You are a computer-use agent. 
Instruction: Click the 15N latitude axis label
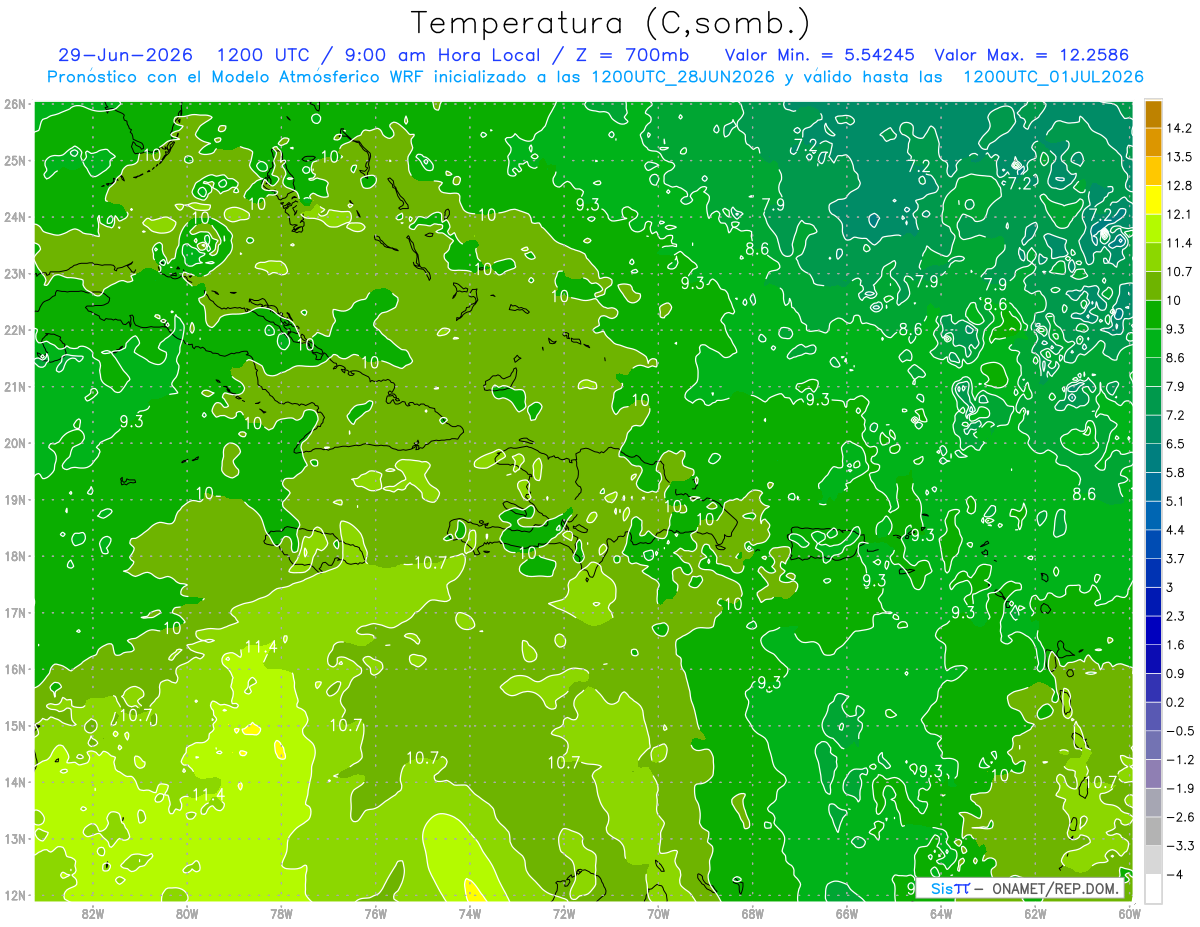point(16,725)
